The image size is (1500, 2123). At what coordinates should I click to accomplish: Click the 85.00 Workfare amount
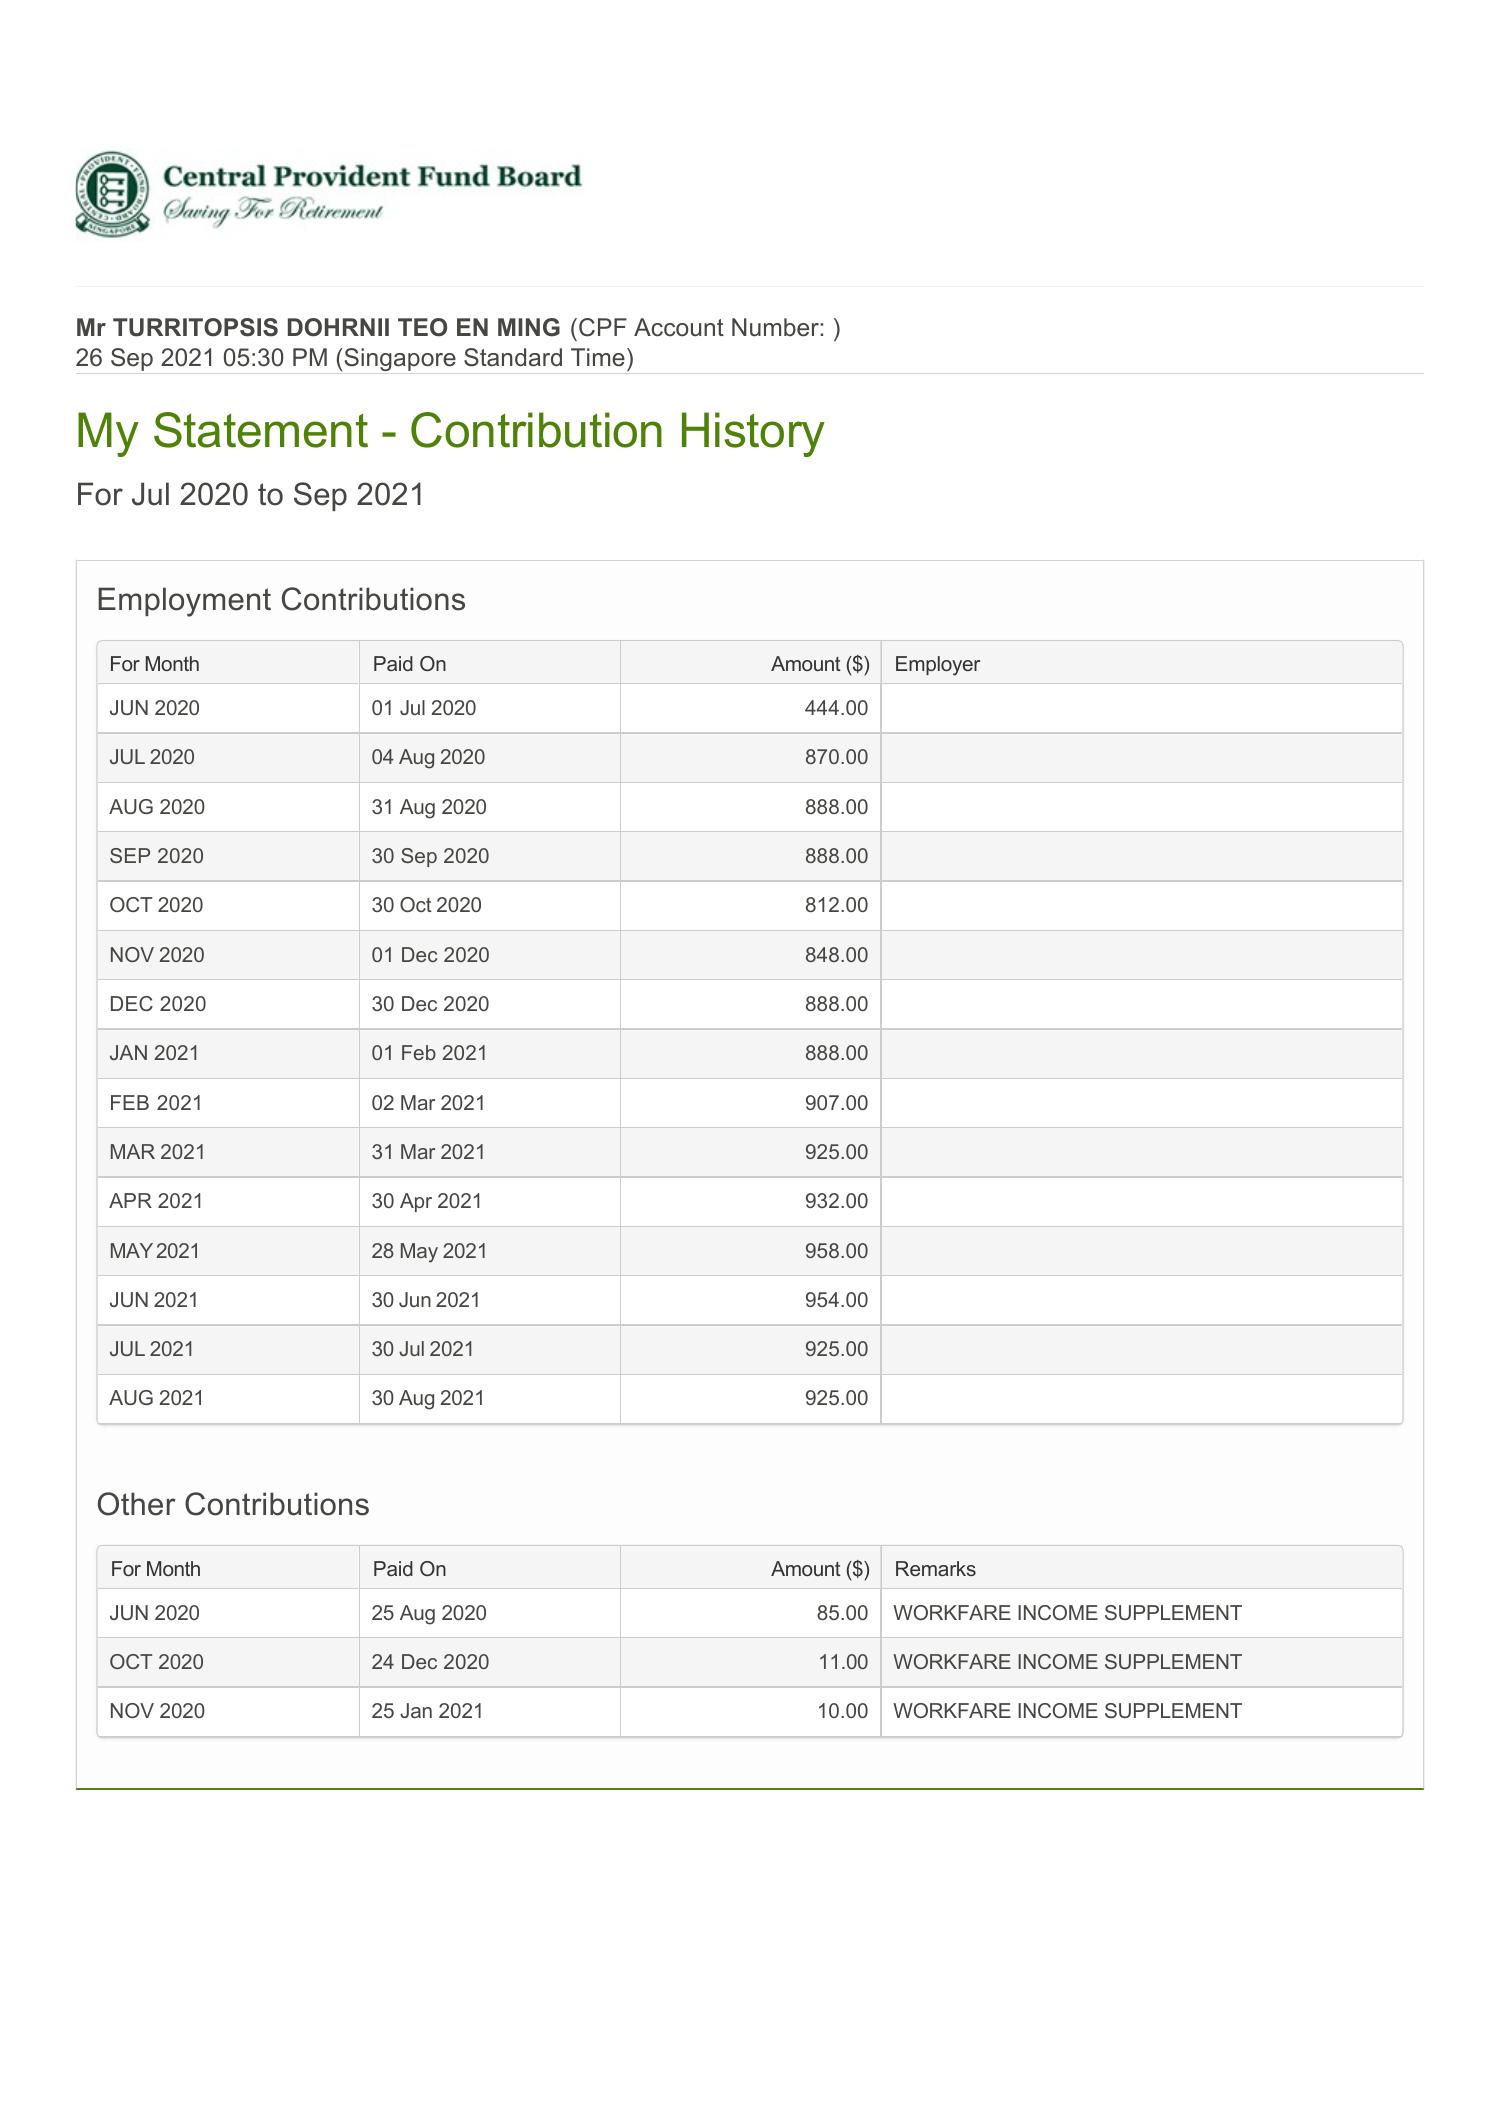click(x=842, y=1613)
